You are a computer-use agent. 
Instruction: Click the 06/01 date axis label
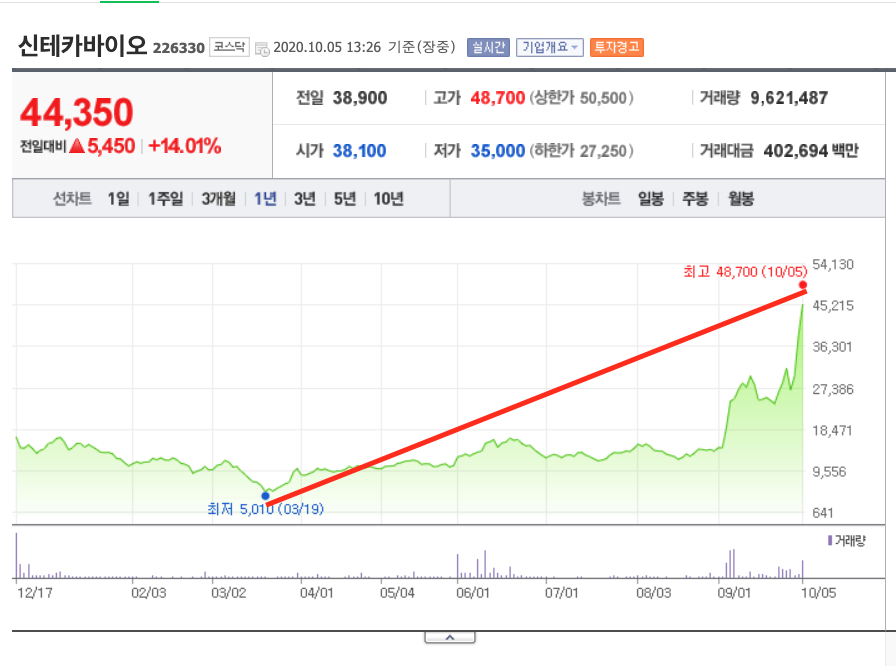[x=473, y=593]
